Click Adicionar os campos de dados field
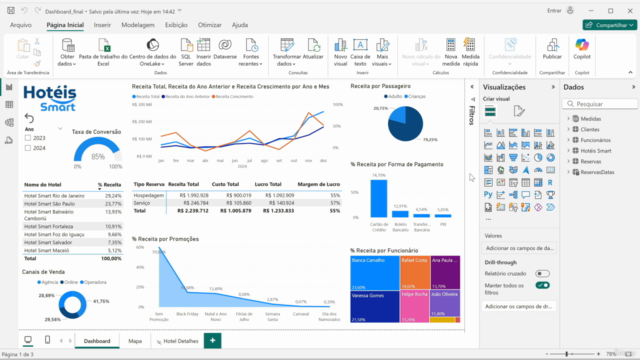This screenshot has height=360, width=640. click(x=519, y=248)
